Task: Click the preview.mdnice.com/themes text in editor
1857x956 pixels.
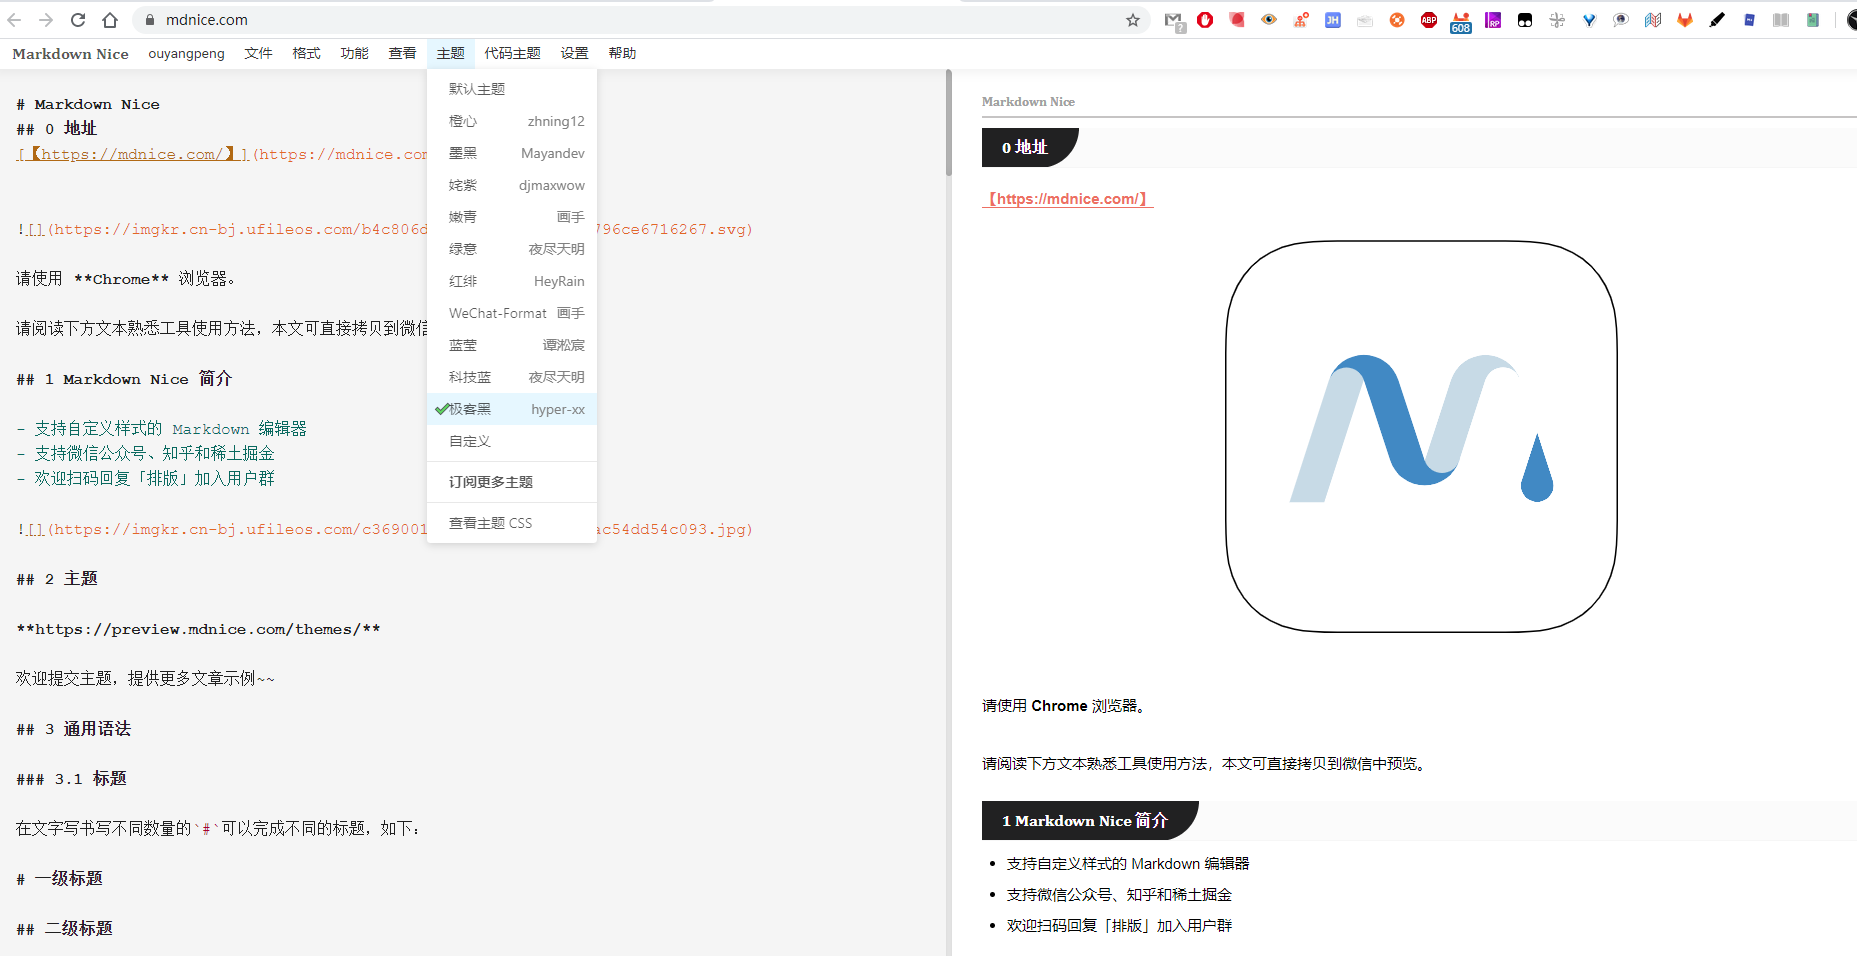Action: [198, 629]
